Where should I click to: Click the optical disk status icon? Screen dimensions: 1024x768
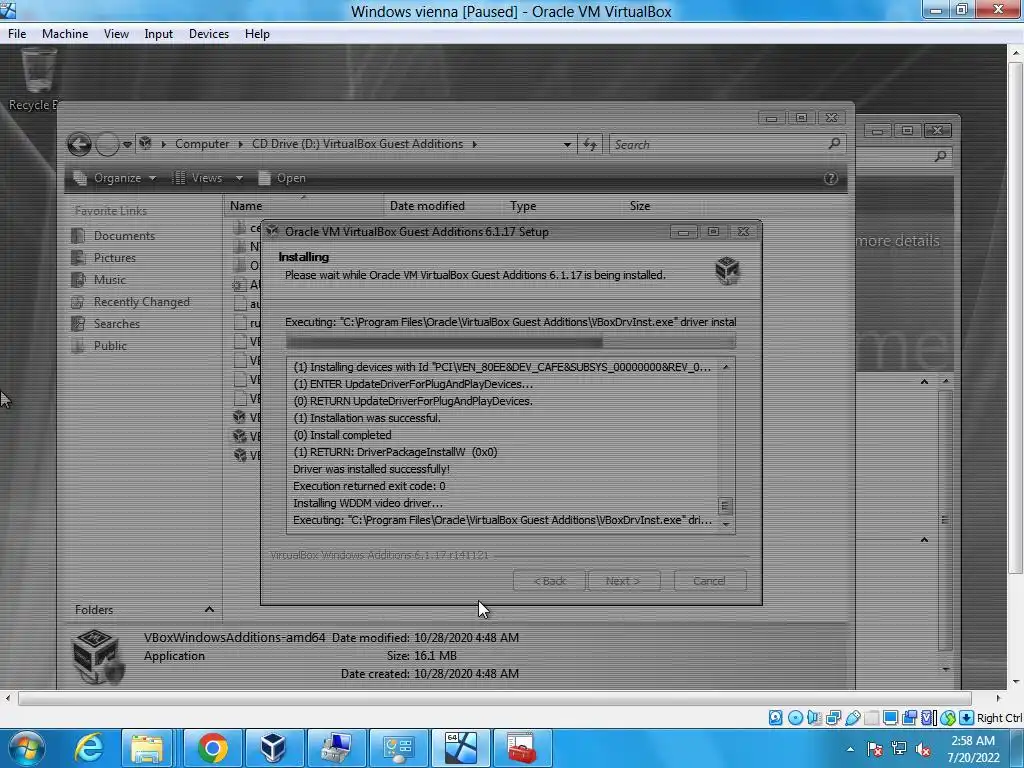[x=795, y=718]
